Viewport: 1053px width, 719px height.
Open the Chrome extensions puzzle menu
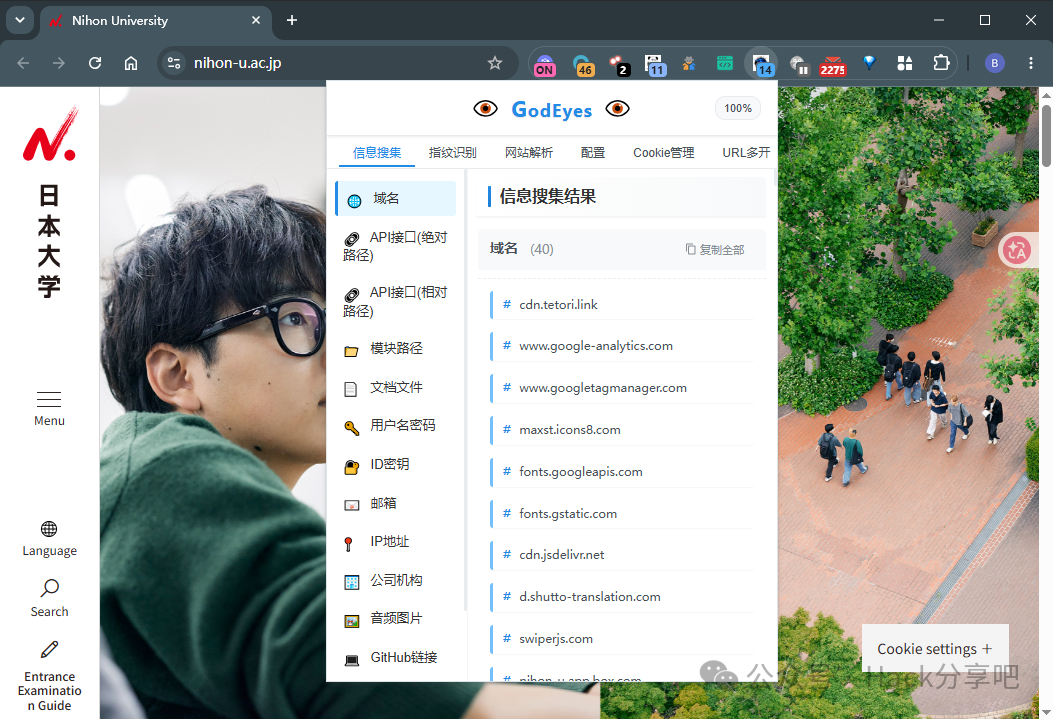click(x=942, y=63)
